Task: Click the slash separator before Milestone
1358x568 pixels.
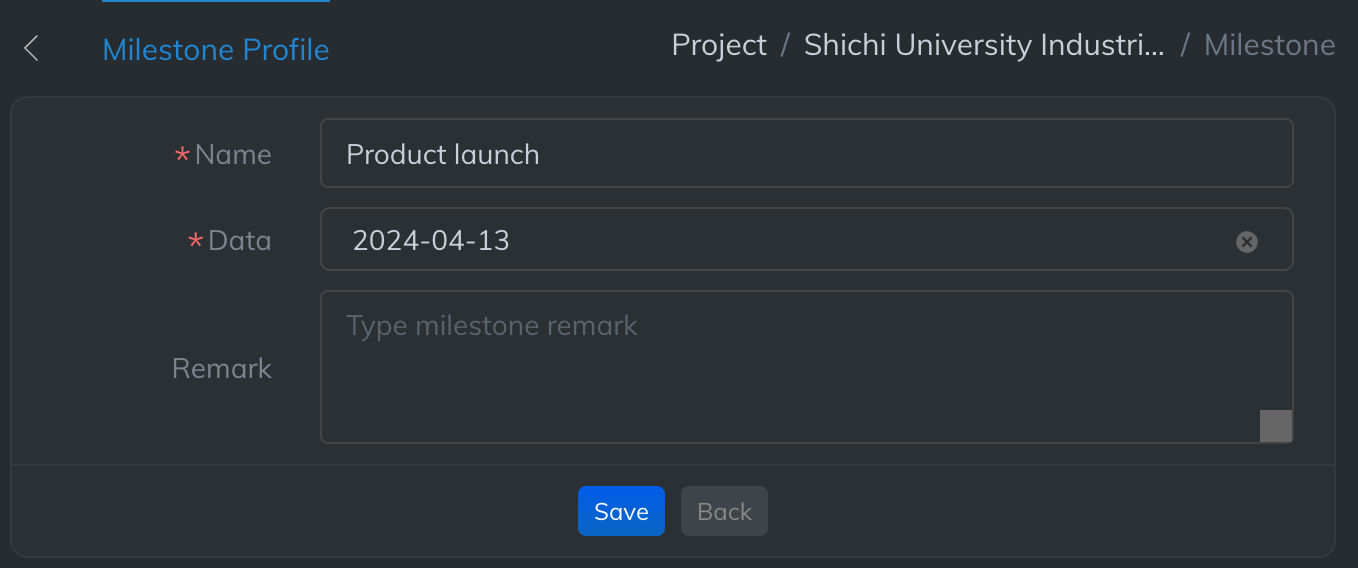Action: point(1185,45)
